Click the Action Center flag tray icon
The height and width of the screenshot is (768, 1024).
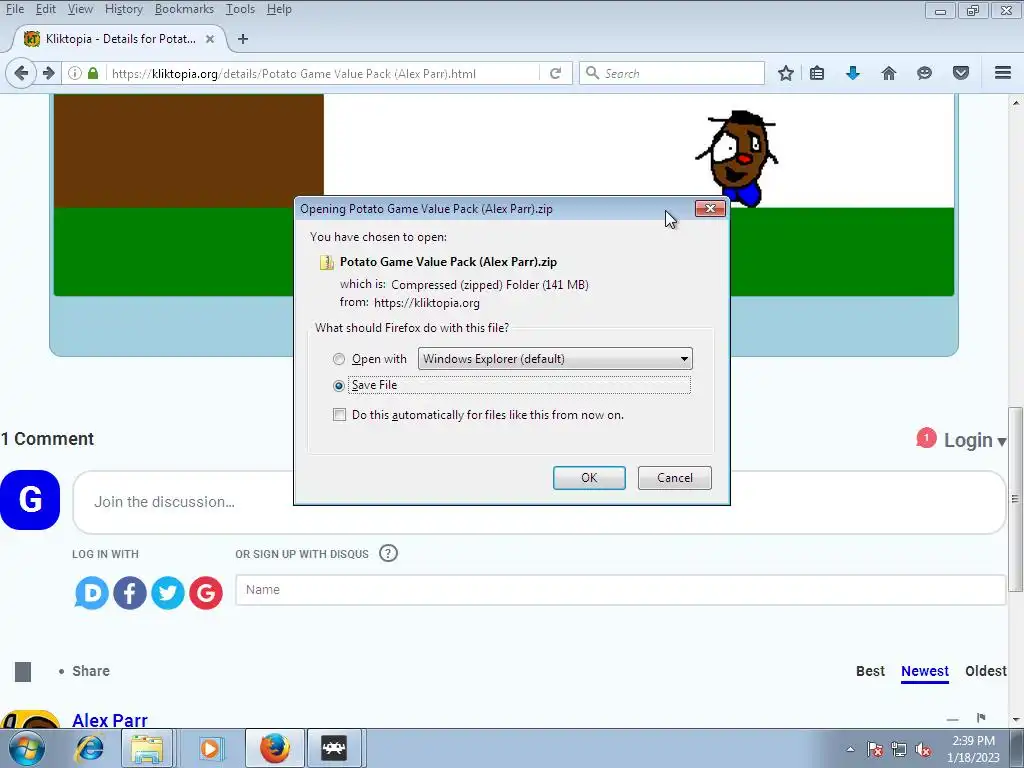(x=875, y=750)
